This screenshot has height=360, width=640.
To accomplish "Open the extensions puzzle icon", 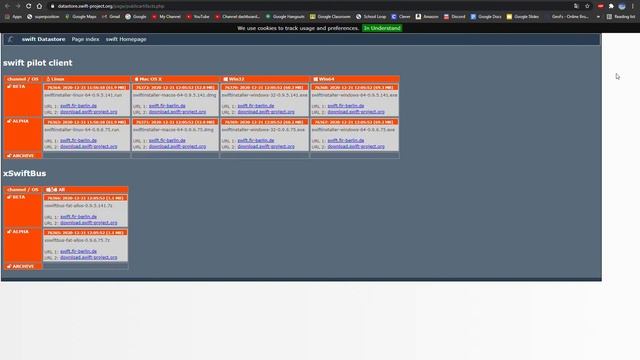I will click(x=611, y=6).
